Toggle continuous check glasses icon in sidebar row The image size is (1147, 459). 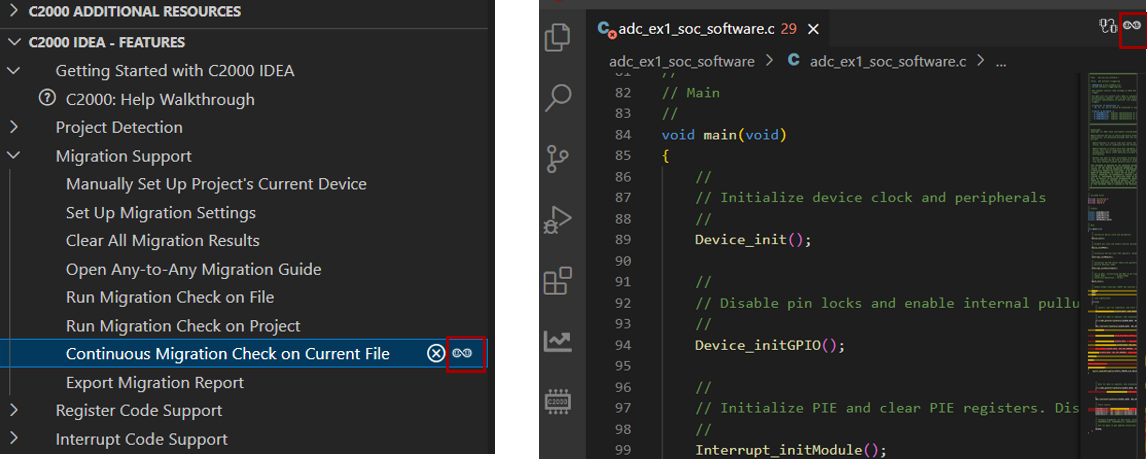(x=462, y=353)
